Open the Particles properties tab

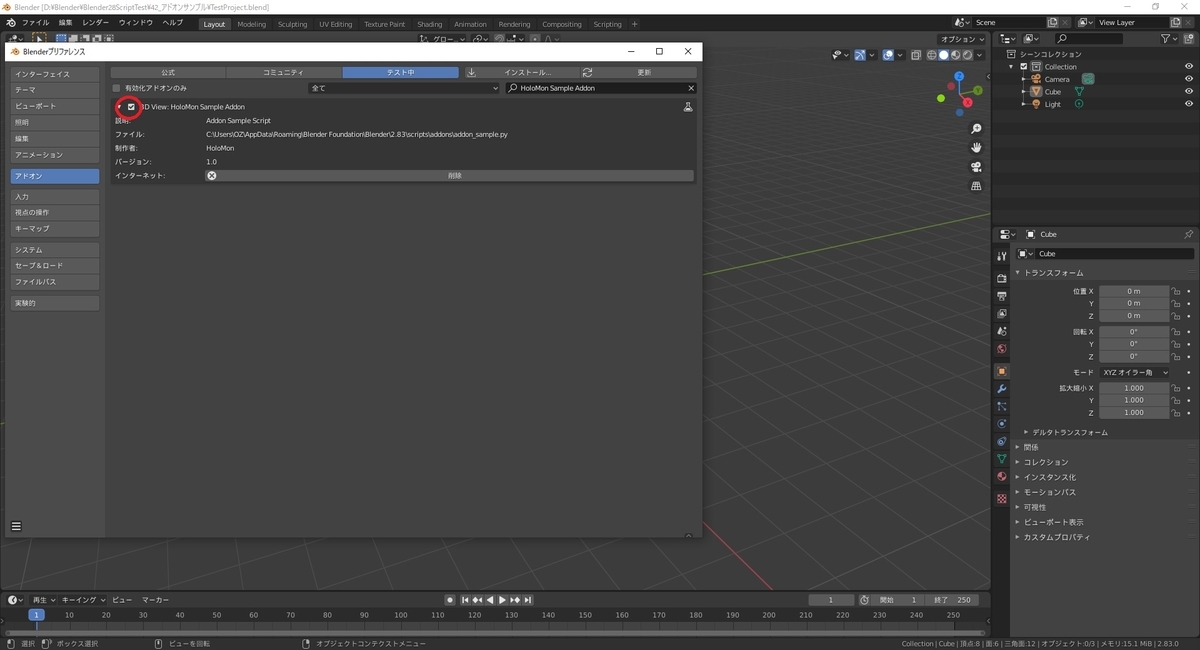pos(1001,406)
